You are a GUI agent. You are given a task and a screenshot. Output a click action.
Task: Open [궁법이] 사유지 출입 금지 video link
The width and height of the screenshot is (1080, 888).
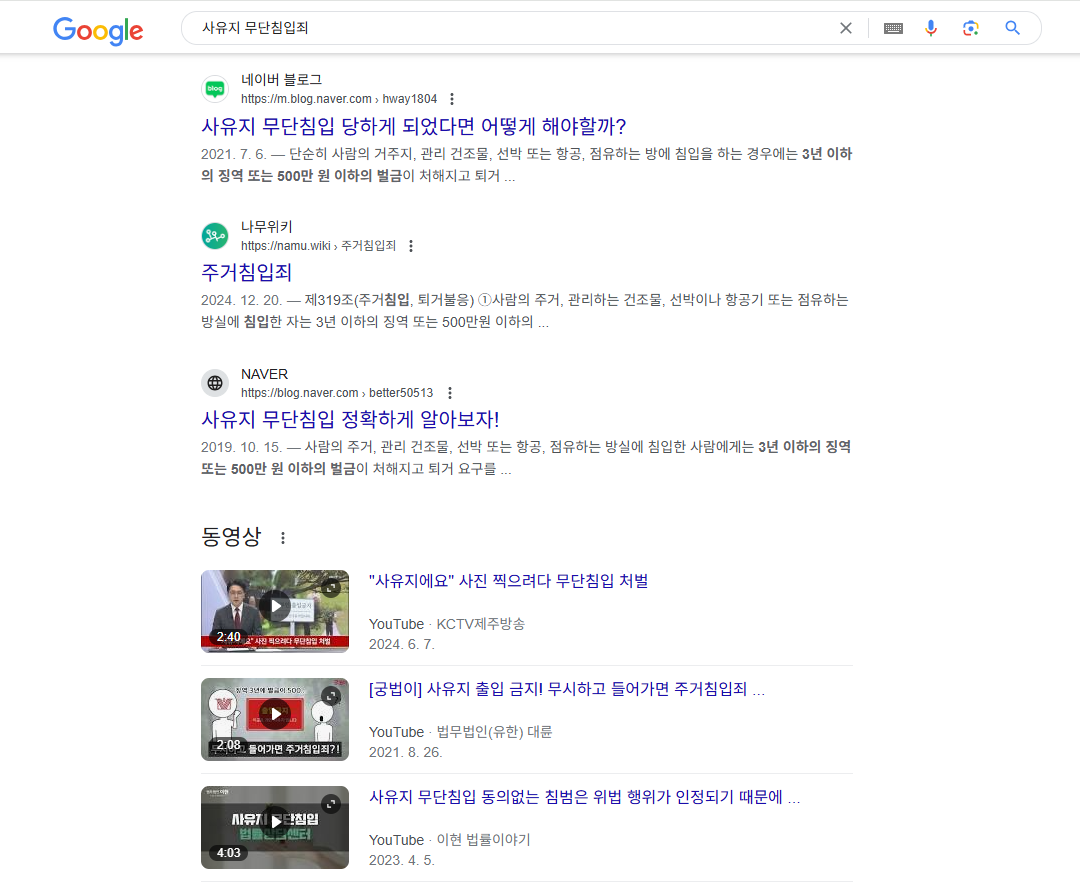(x=566, y=689)
